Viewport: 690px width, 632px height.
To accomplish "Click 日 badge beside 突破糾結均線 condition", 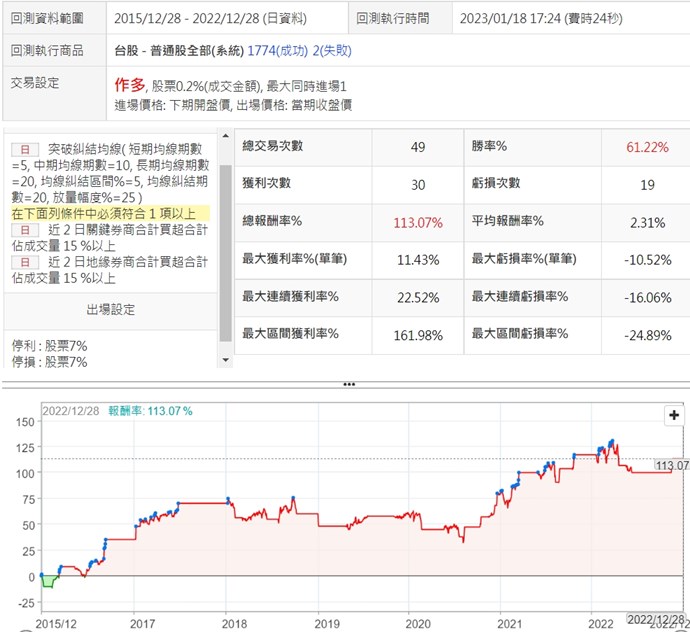I will [25, 150].
